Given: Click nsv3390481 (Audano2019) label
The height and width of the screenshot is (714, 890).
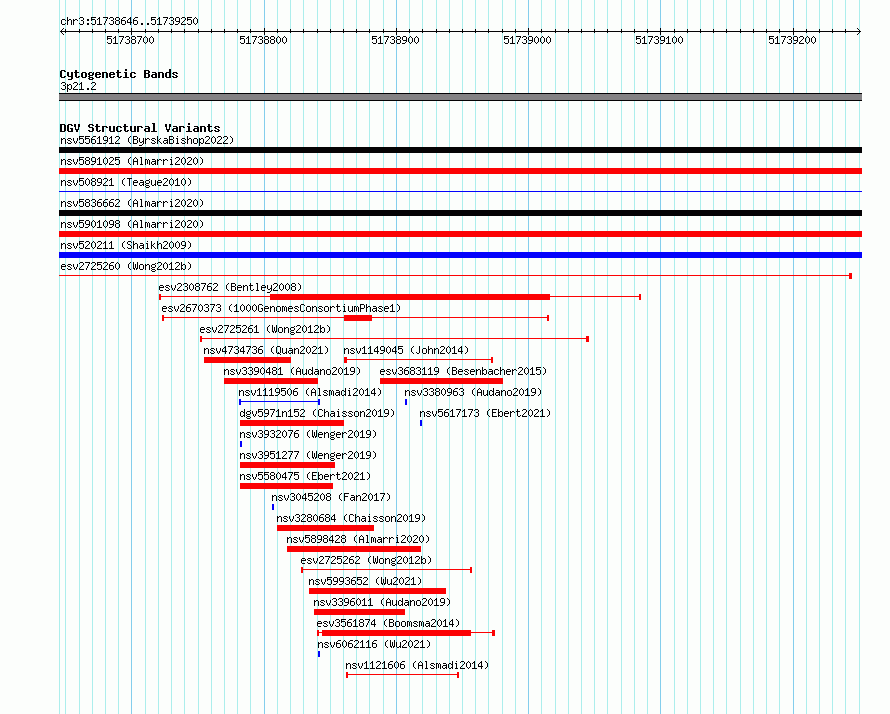Looking at the screenshot, I should 292,371.
